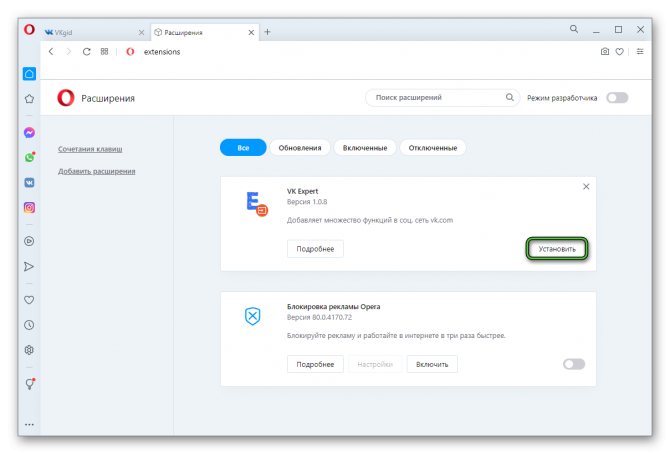Image resolution: width=670 pixels, height=454 pixels.
Task: Open Facebook Messenger in the sidebar
Action: click(x=29, y=133)
